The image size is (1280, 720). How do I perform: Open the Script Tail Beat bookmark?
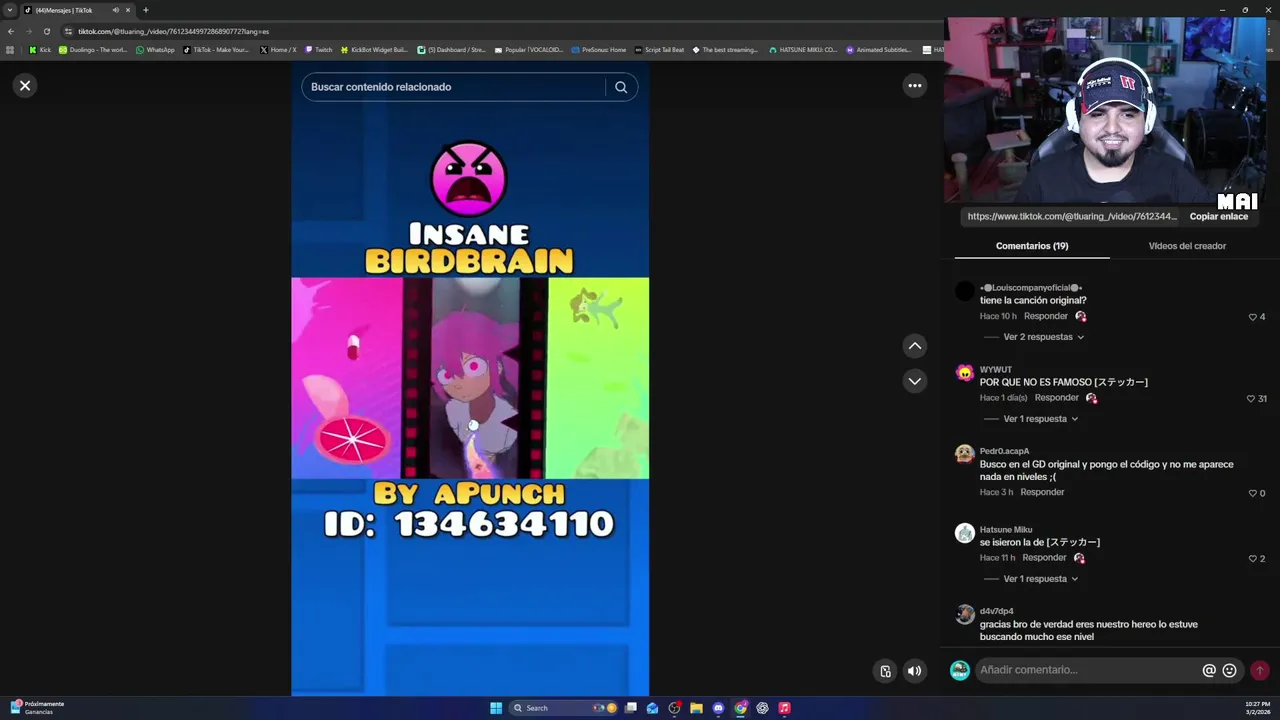coord(659,49)
